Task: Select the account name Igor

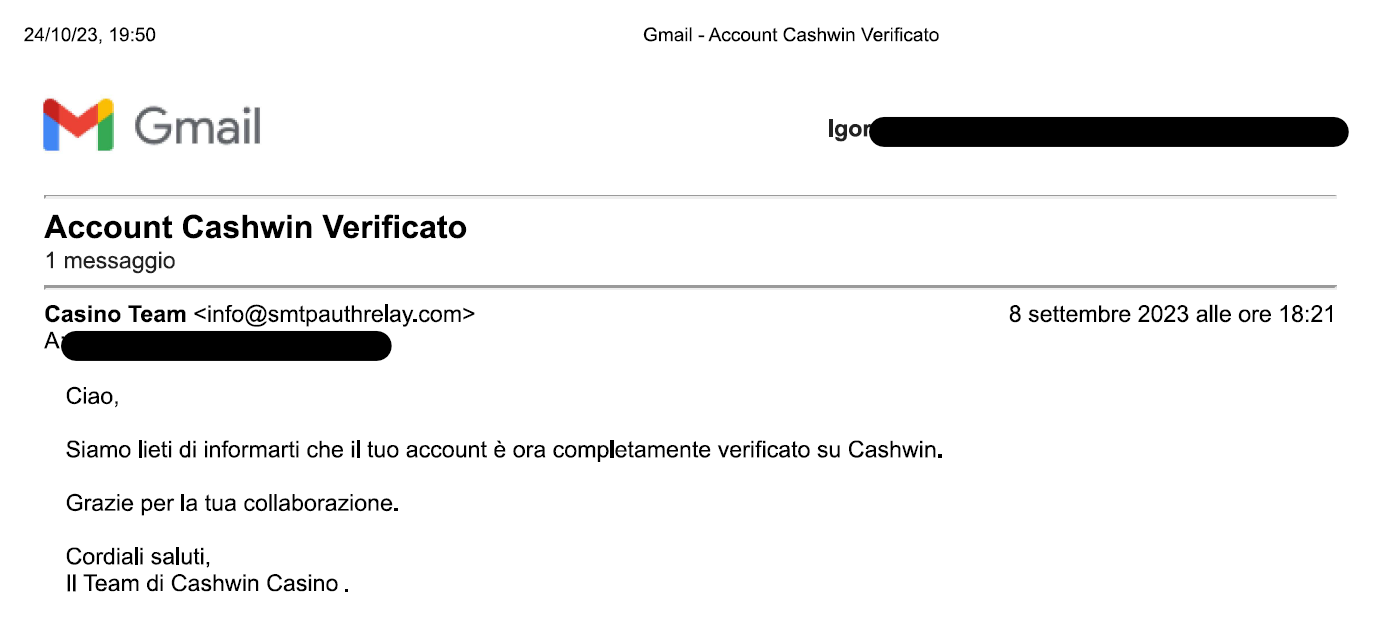Action: coord(849,130)
